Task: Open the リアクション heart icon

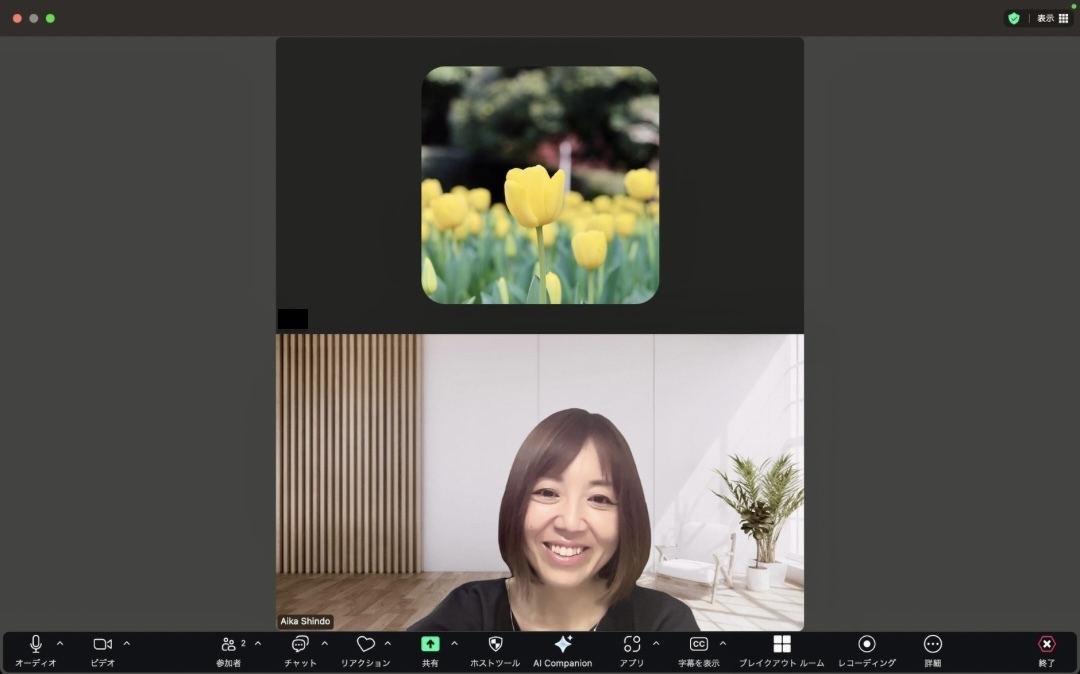Action: coord(366,644)
